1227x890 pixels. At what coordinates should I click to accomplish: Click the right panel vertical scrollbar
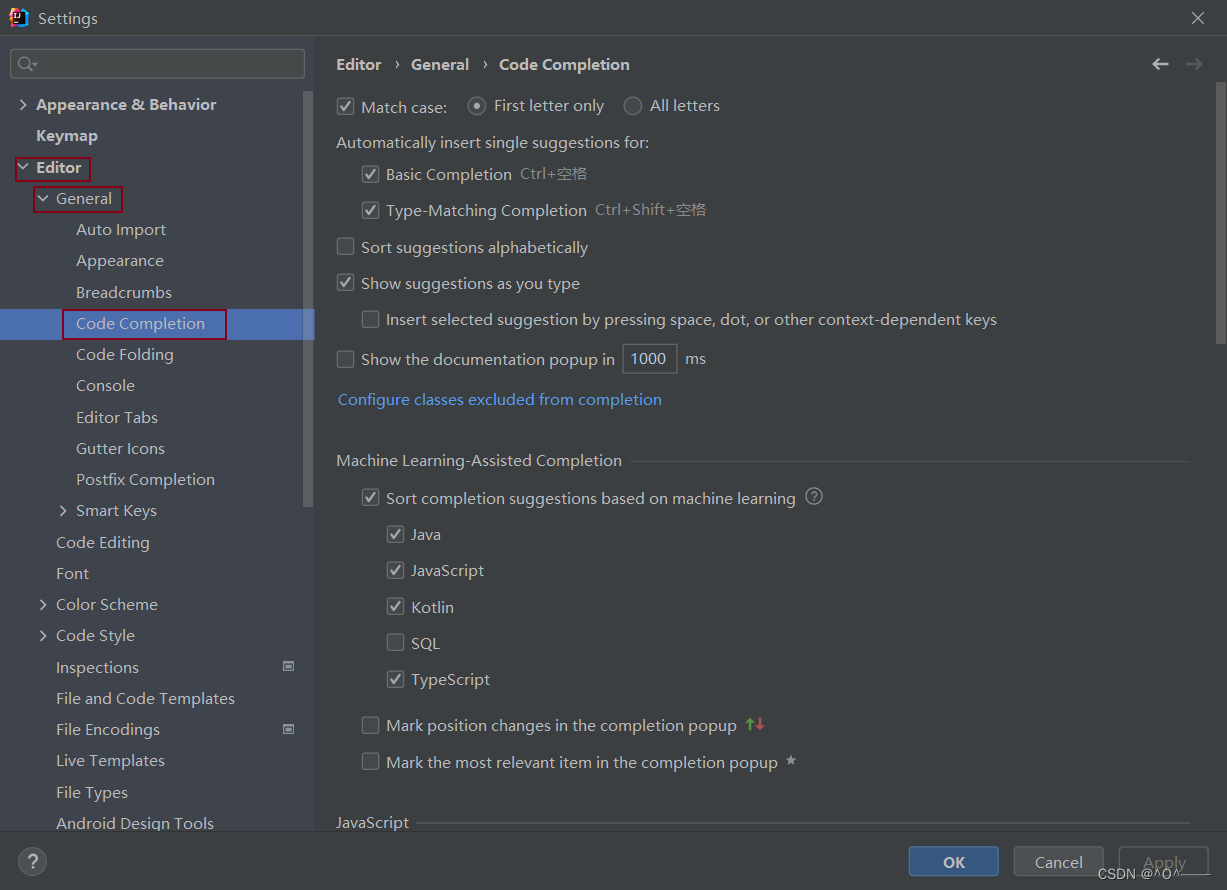pos(1221,215)
